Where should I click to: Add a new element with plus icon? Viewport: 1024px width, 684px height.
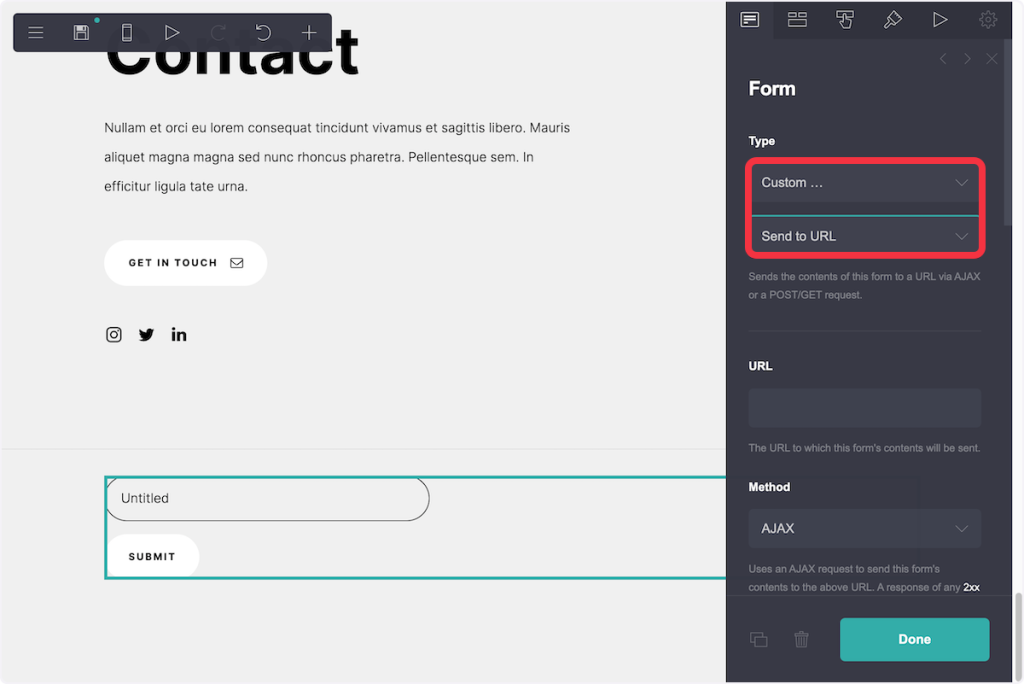tap(309, 33)
